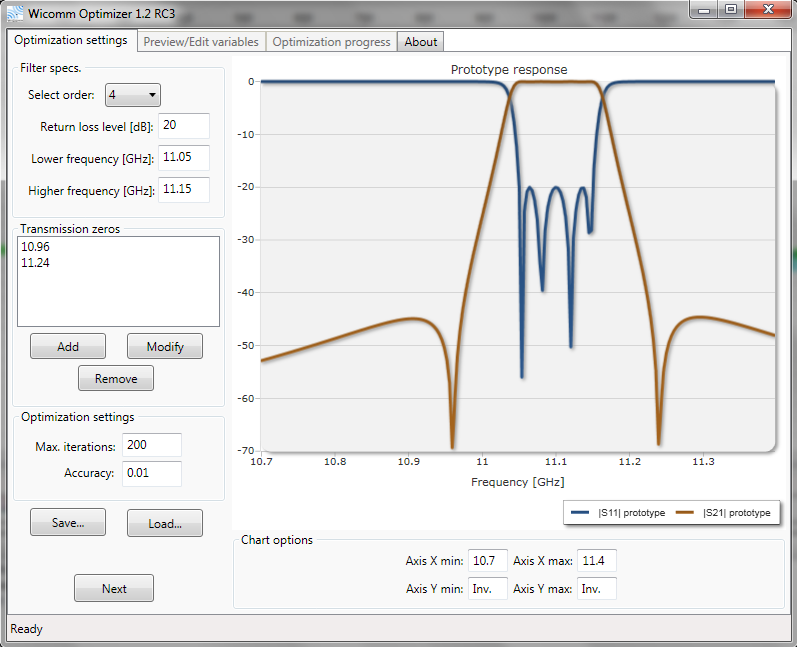Viewport: 797px width, 647px height.
Task: Click the Higher frequency input field
Action: tap(184, 190)
